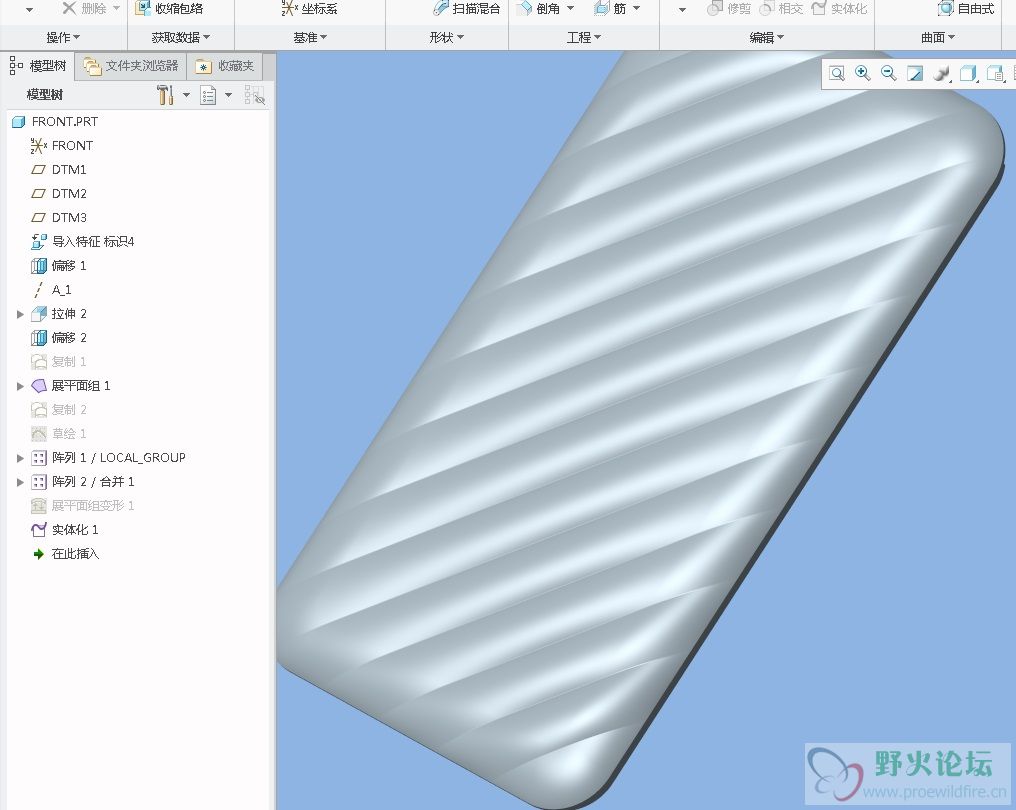Viewport: 1016px width, 810px height.
Task: Switch to the 收藏夹 tab
Action: coord(225,65)
